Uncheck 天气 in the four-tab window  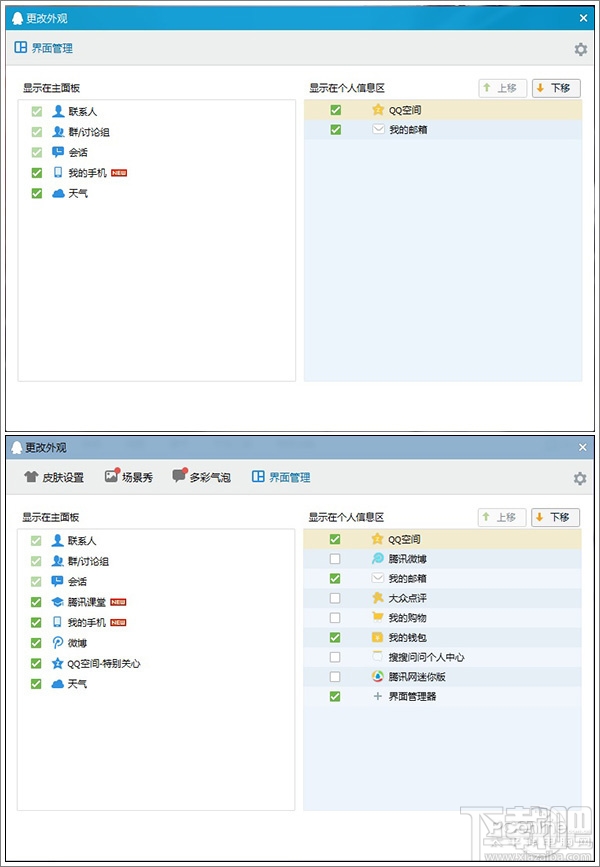[36, 684]
